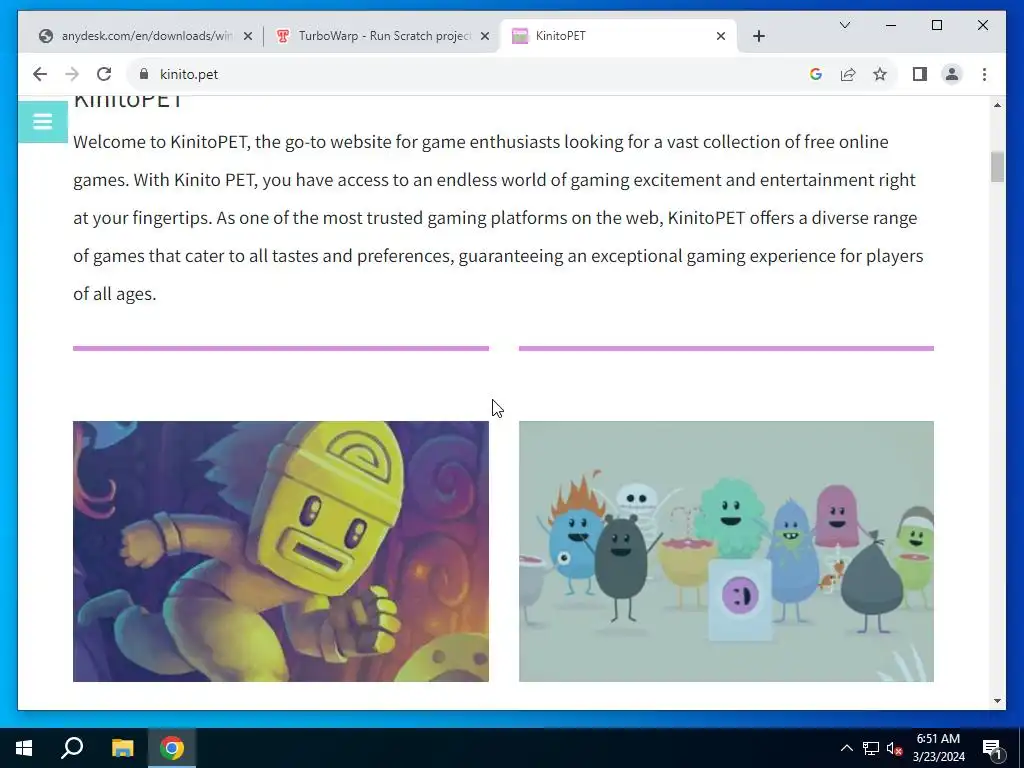Open the colorful bean characters game thumbnail
Screen dimensions: 1024x768
click(x=726, y=551)
